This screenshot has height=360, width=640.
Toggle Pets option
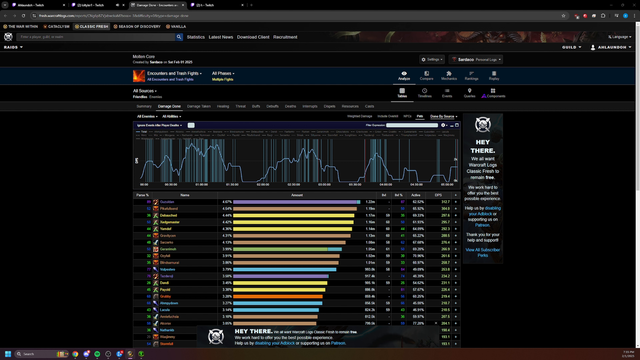[420, 116]
